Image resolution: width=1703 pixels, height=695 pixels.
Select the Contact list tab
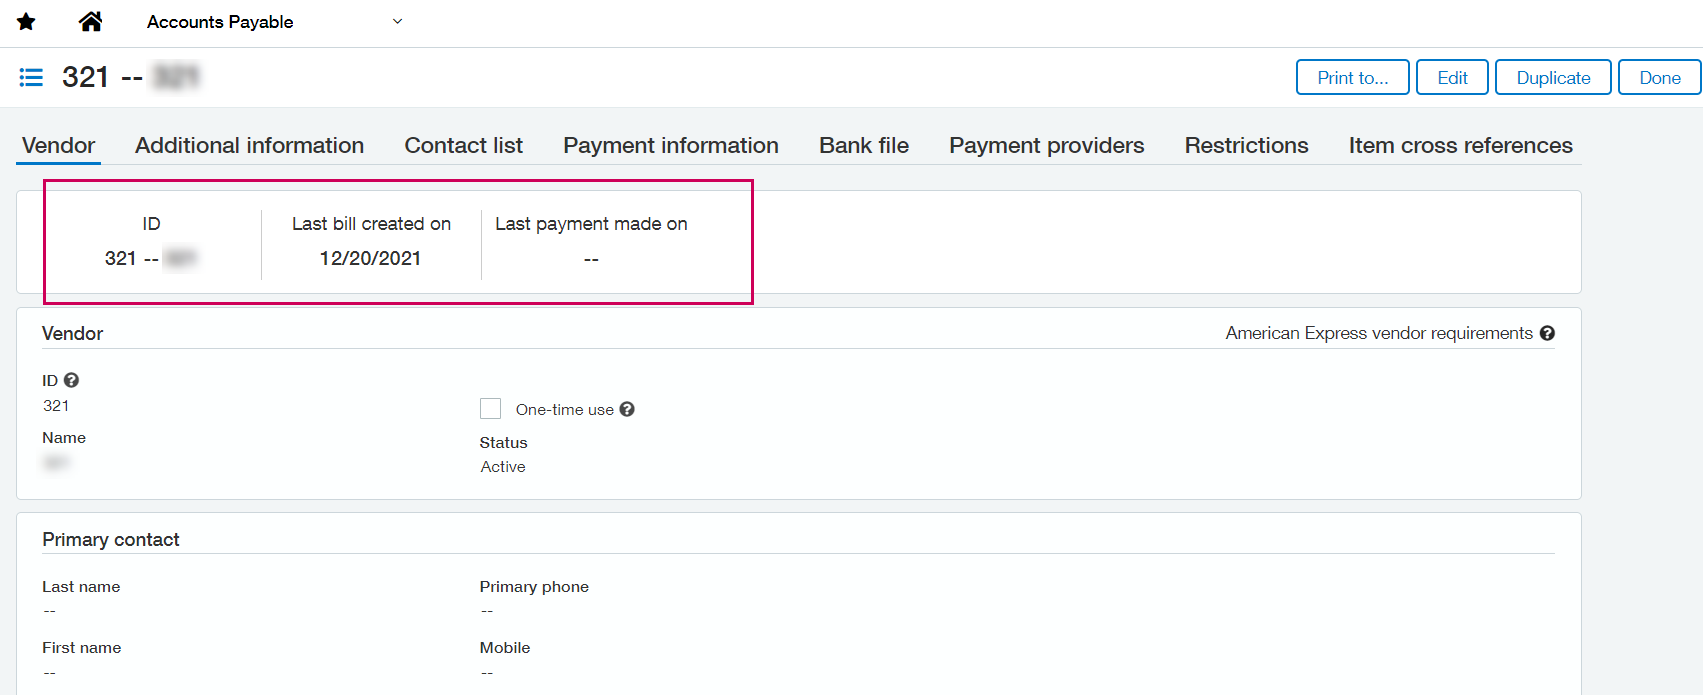pos(464,145)
